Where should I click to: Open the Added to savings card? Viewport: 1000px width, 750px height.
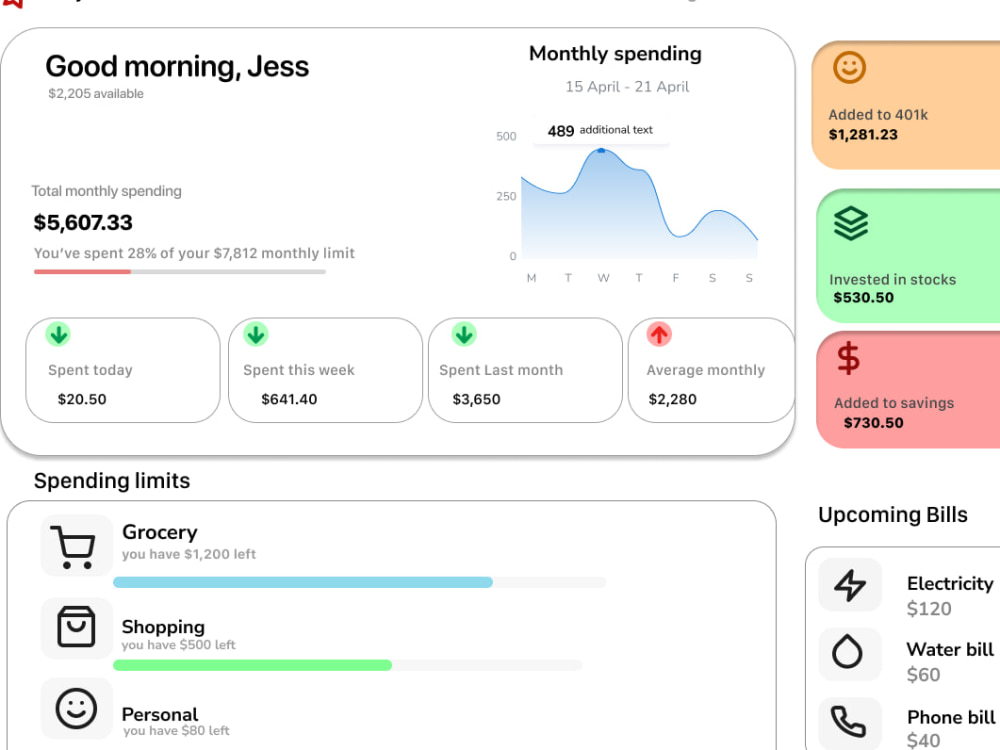pyautogui.click(x=908, y=390)
